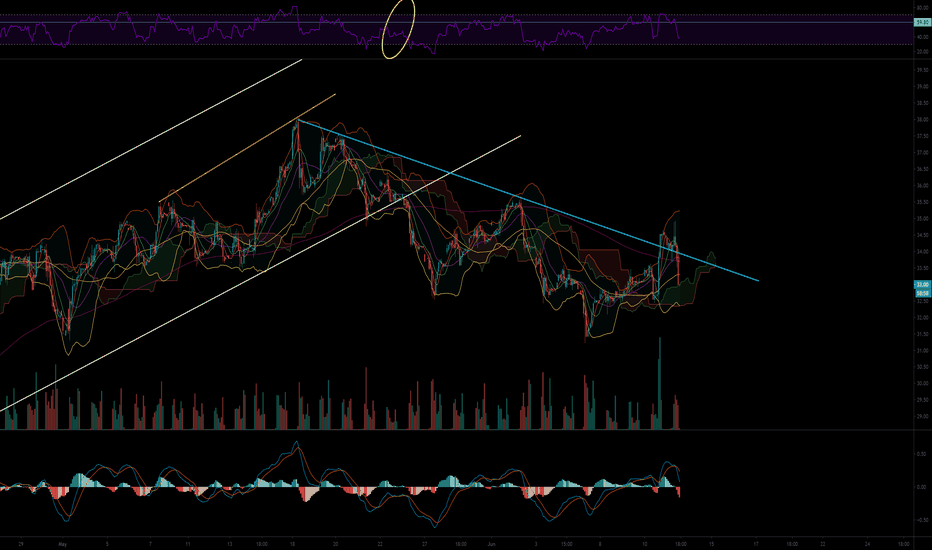Click the 20.00 level on RSI scale

pos(922,52)
